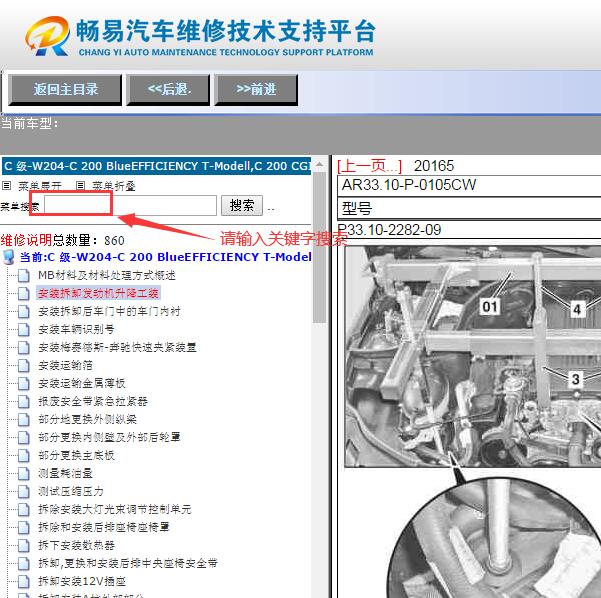The width and height of the screenshot is (601, 598).
Task: Open the 安装车辆识别号 entry
Action: (76, 329)
